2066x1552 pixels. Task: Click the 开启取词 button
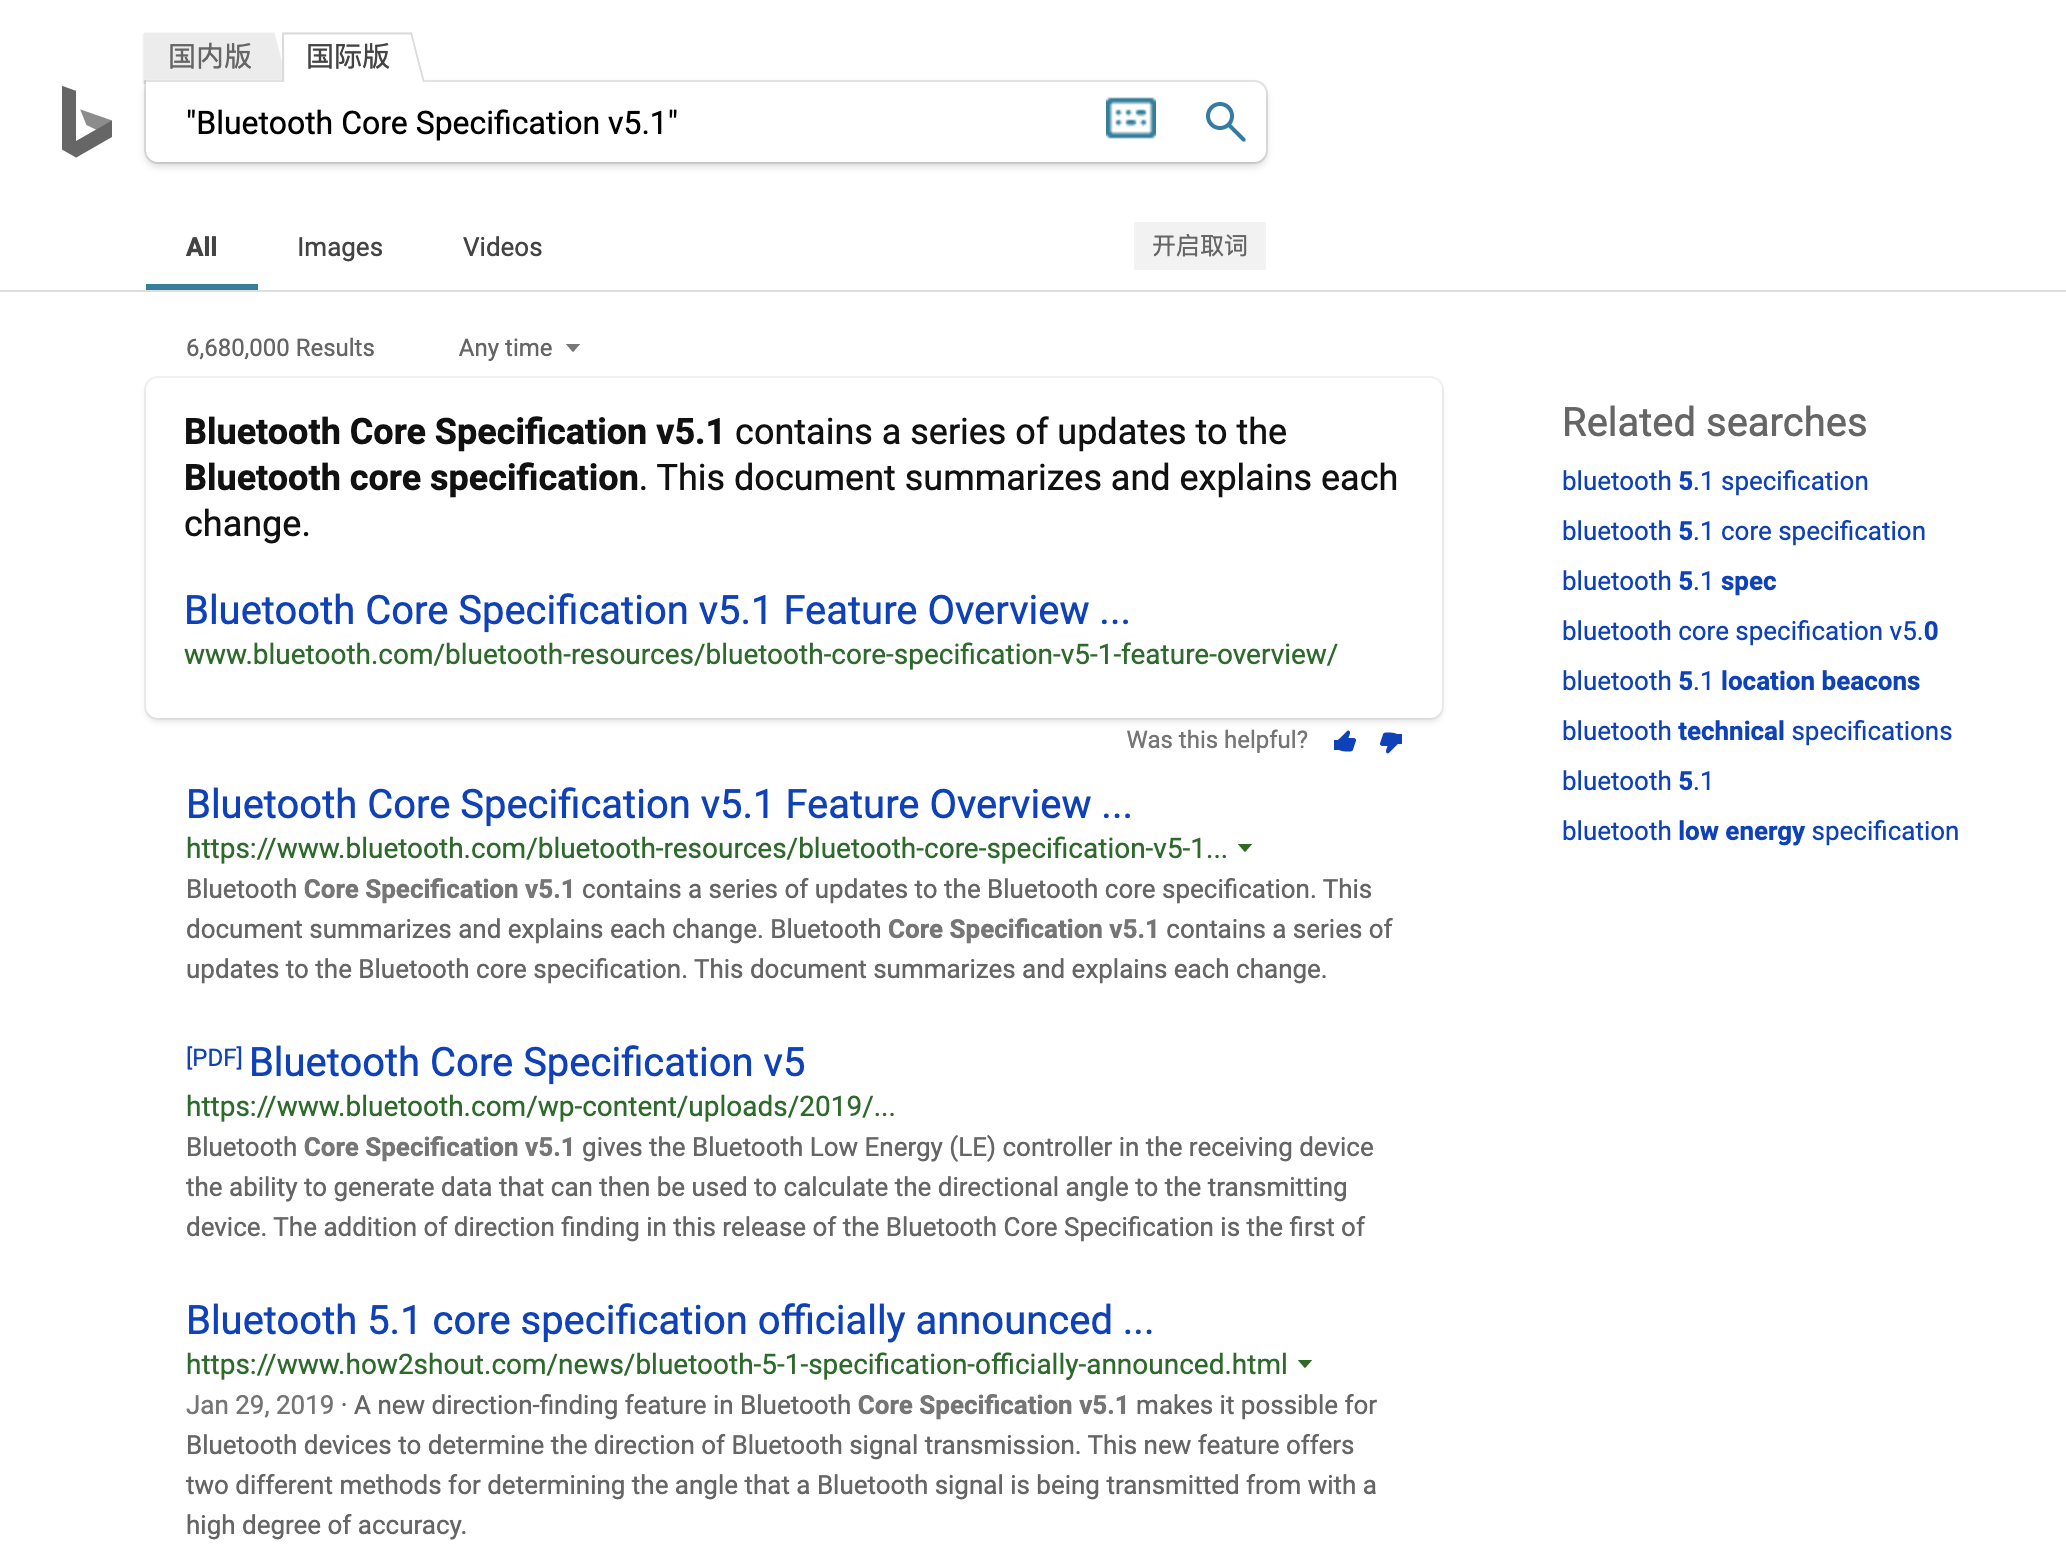[x=1199, y=246]
